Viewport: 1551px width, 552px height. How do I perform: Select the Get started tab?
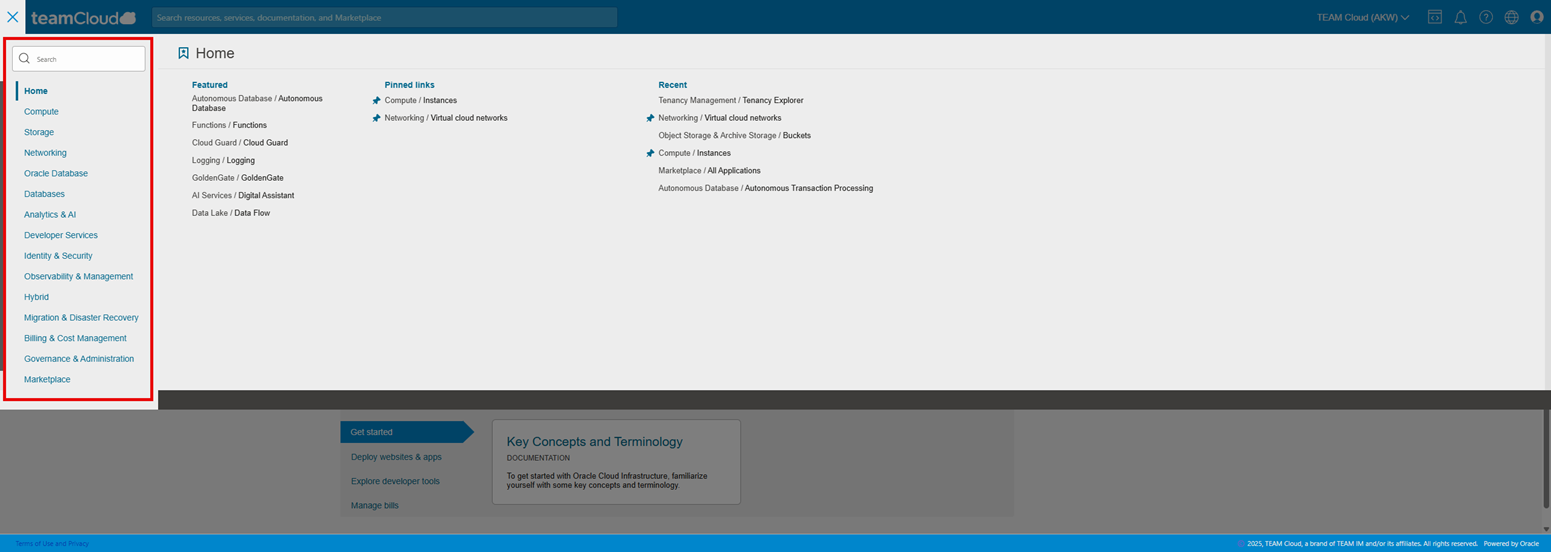406,432
